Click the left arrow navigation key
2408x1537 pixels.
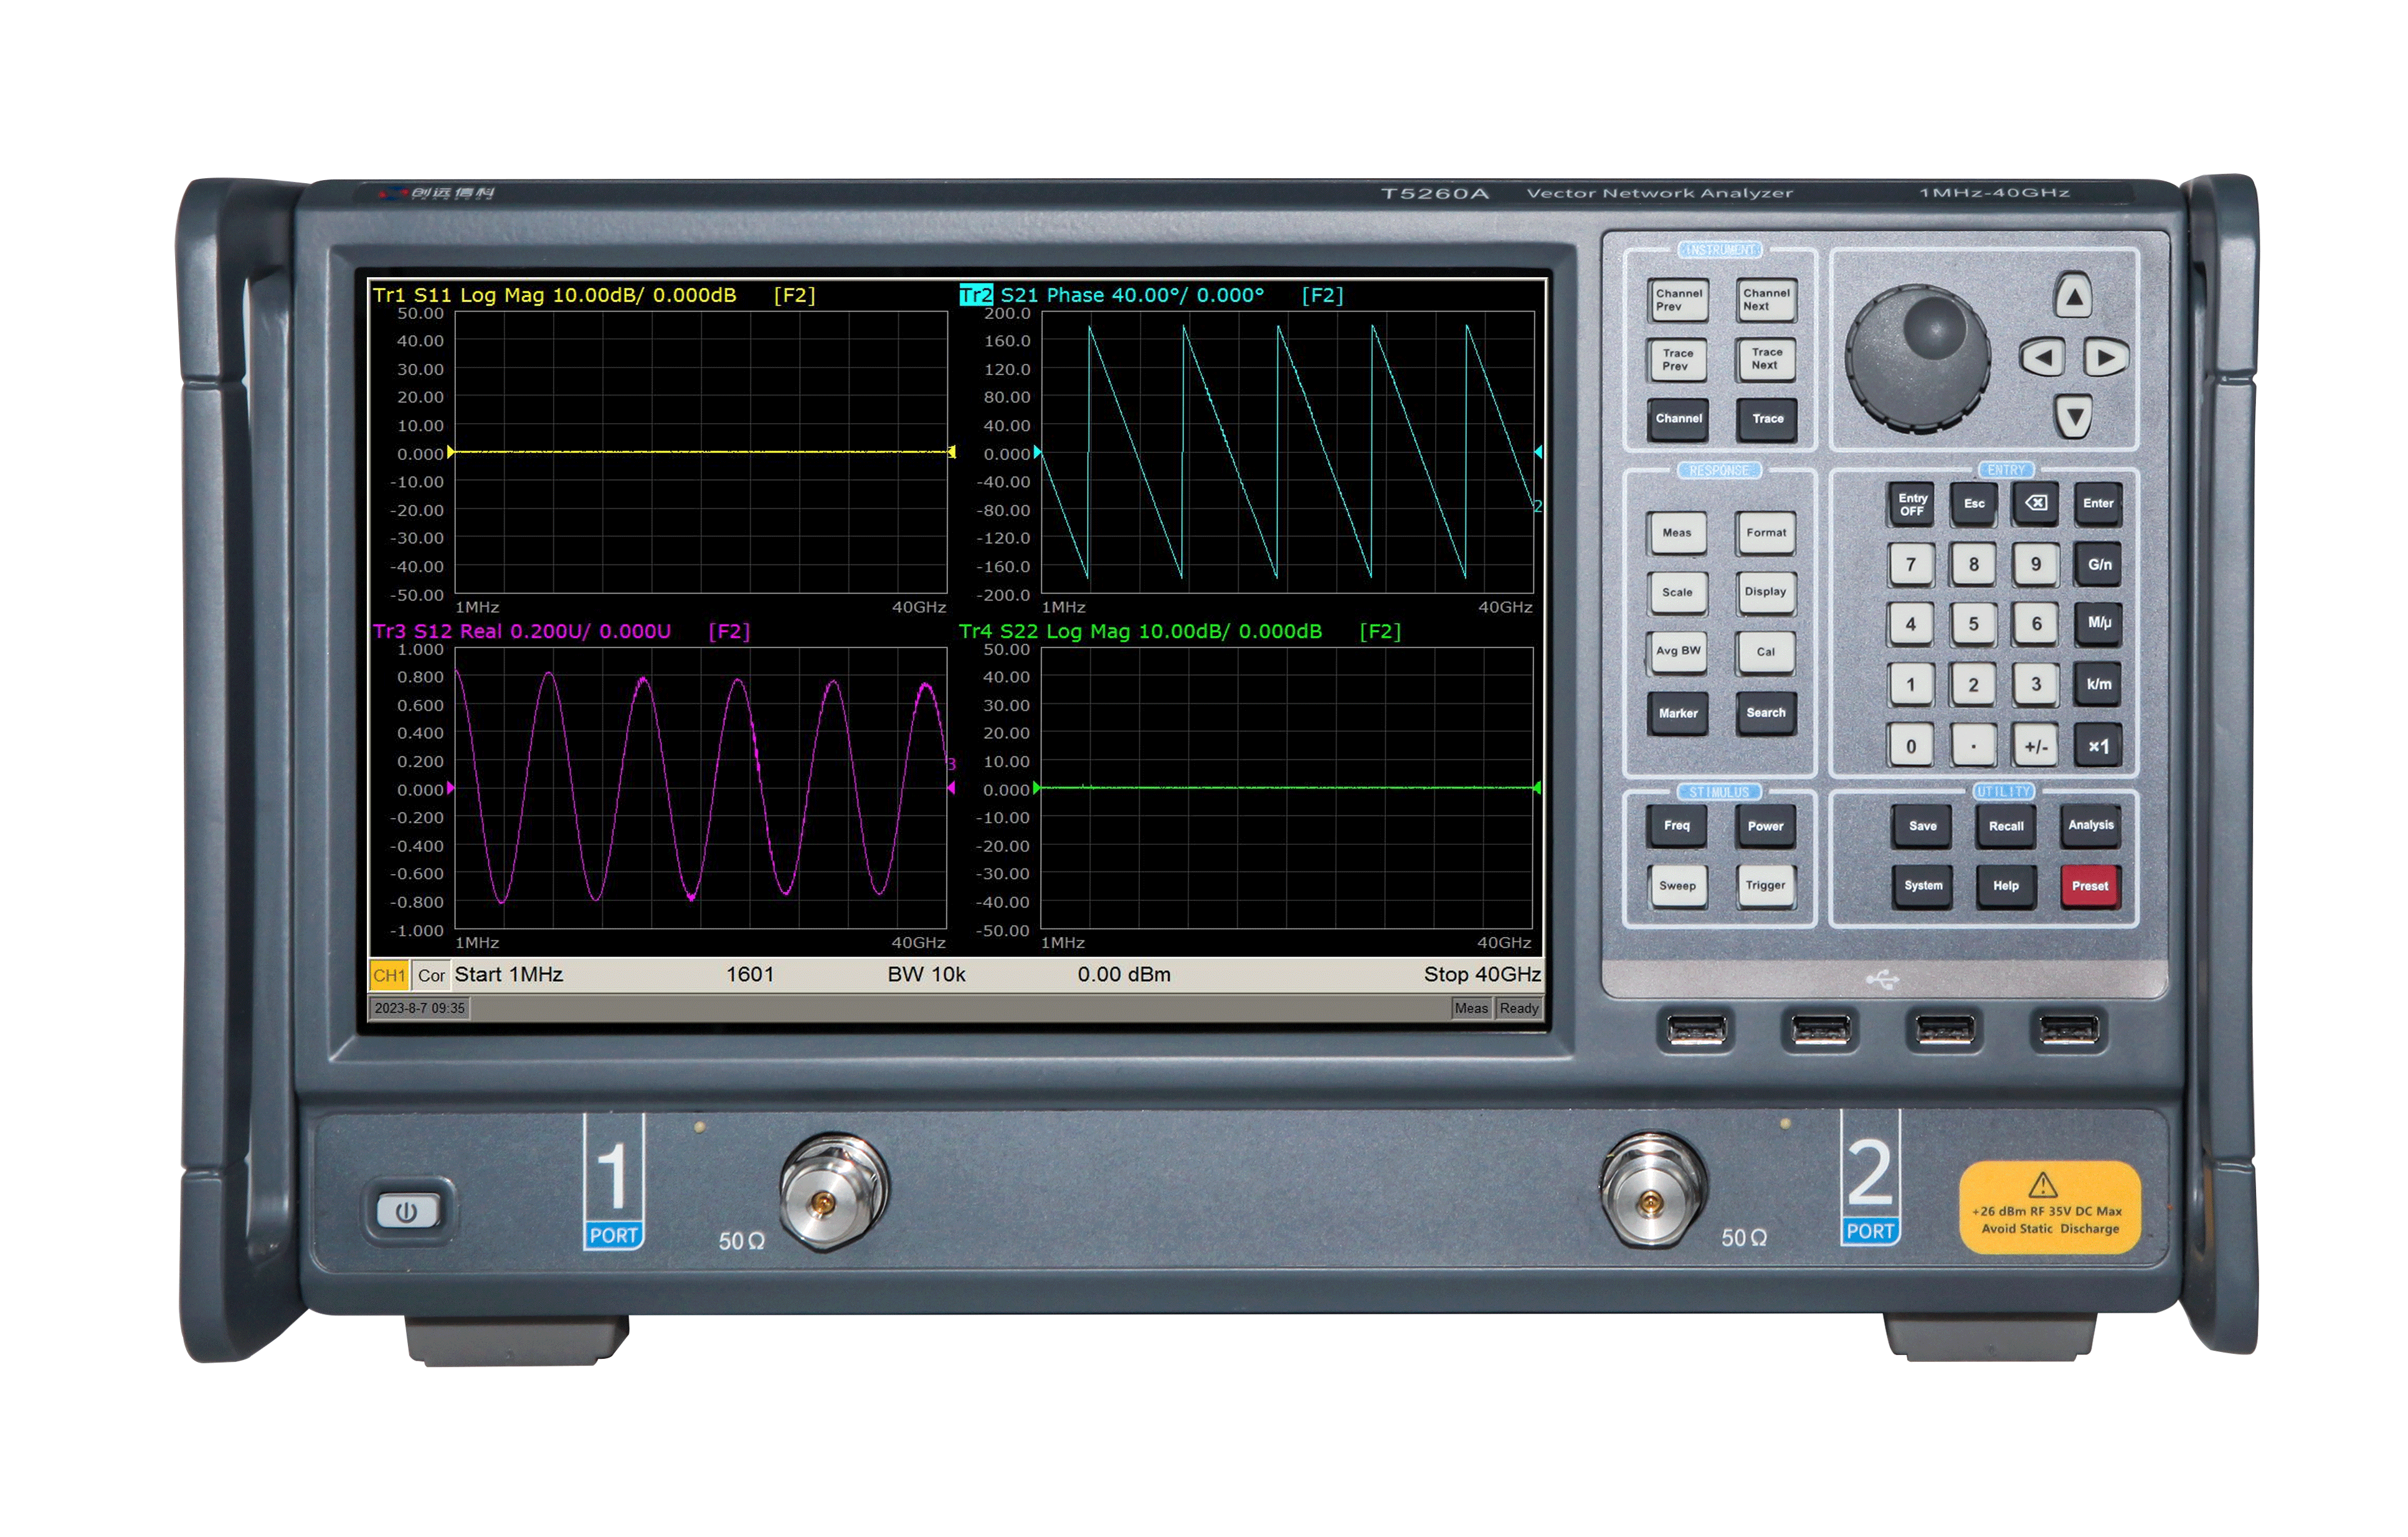click(2043, 357)
